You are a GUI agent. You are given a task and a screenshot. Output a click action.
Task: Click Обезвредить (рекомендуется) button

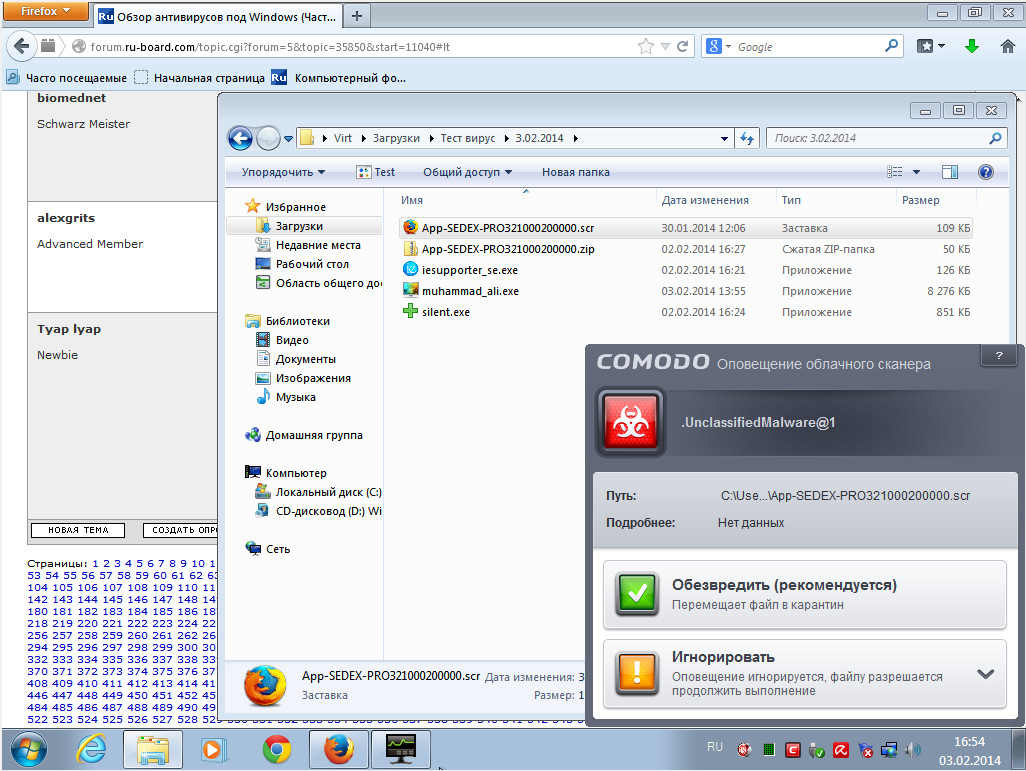(804, 594)
